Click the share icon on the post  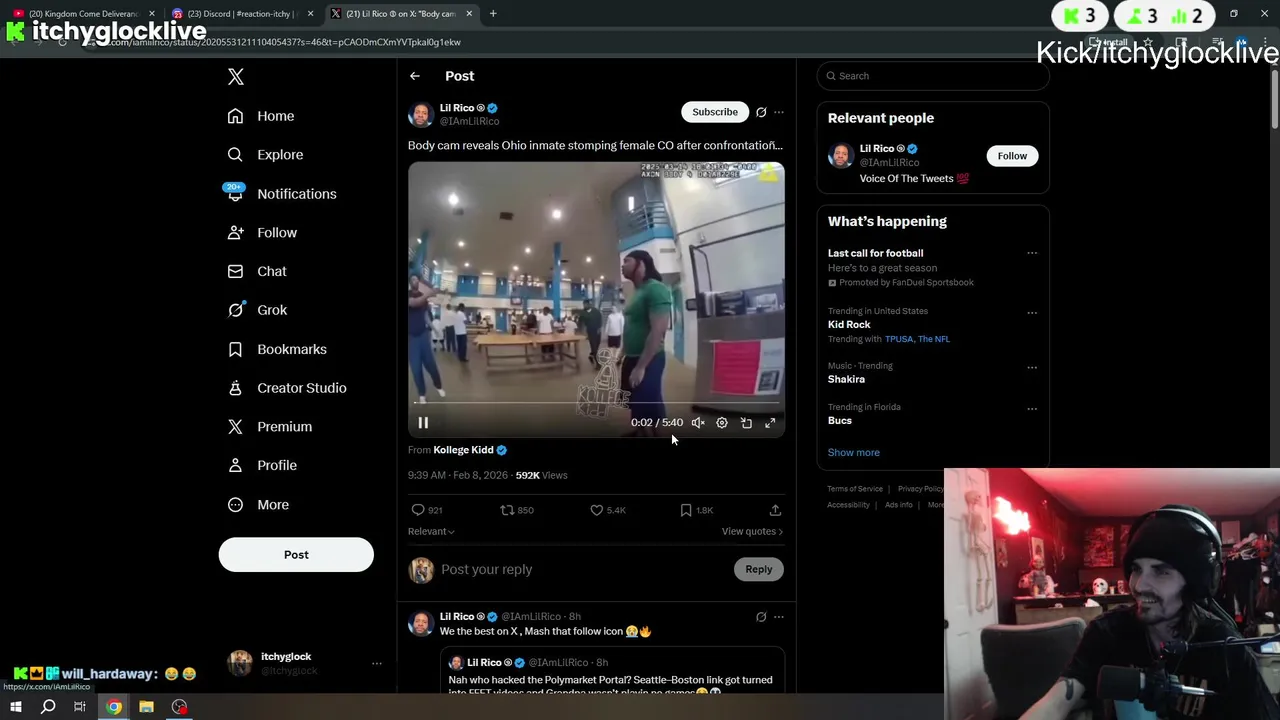[775, 510]
